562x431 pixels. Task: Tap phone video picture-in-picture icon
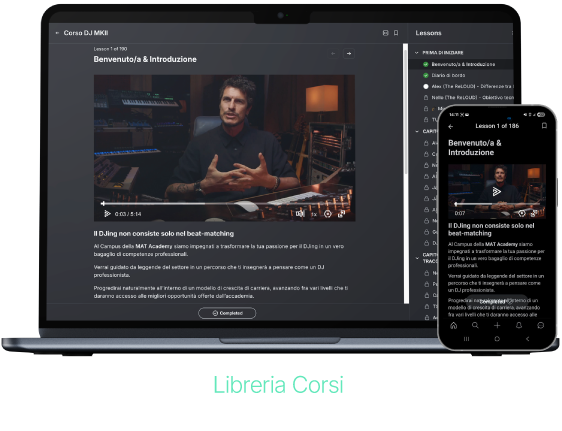tap(534, 214)
